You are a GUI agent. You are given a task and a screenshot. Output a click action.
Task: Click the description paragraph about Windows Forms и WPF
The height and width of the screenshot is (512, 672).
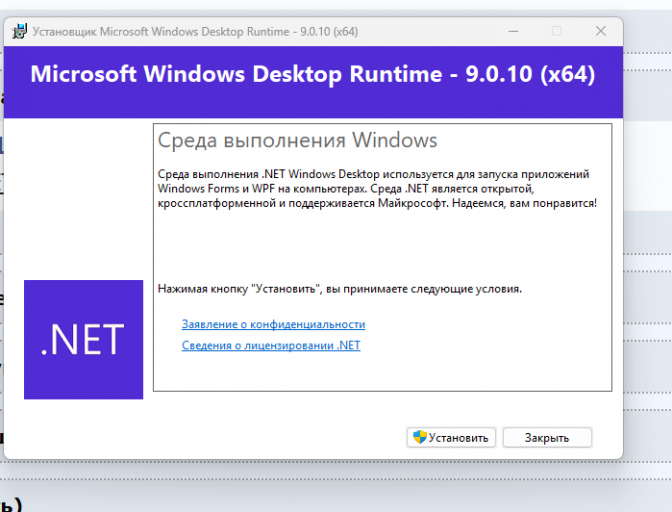coord(377,189)
